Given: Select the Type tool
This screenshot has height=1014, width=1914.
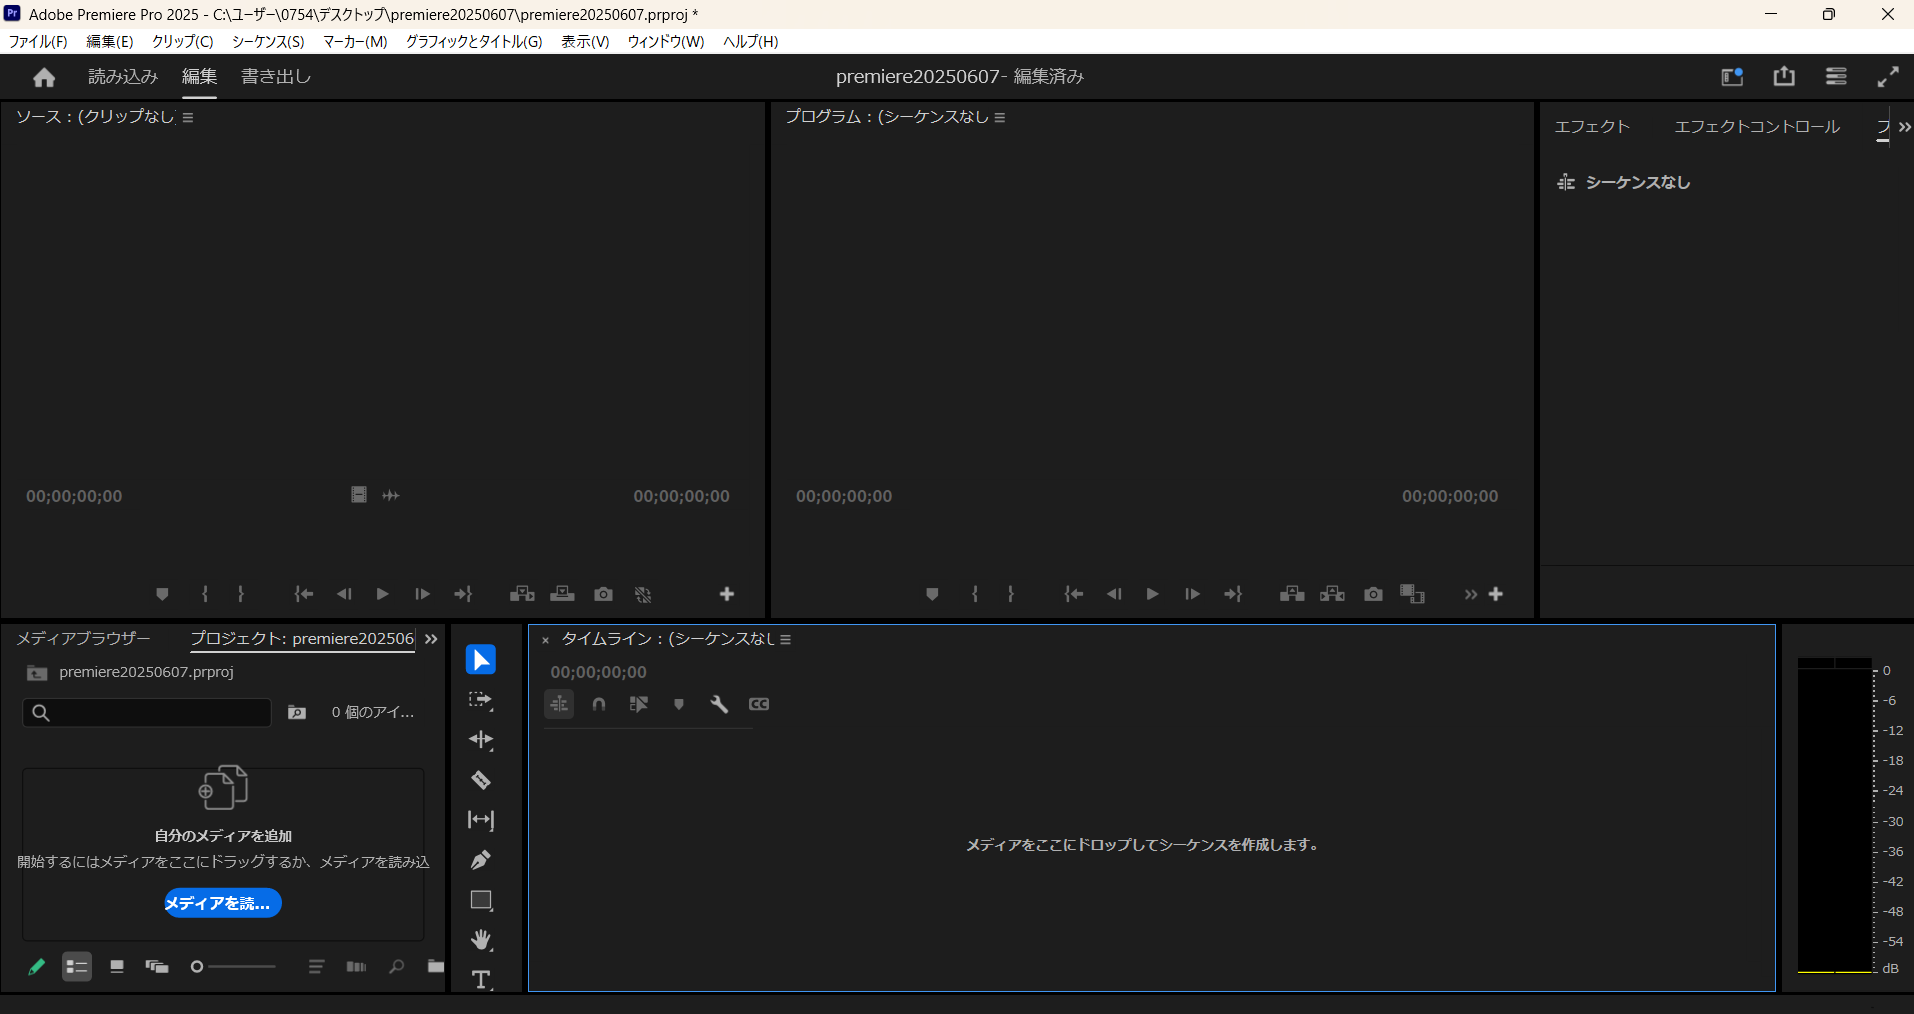Looking at the screenshot, I should click(x=481, y=979).
